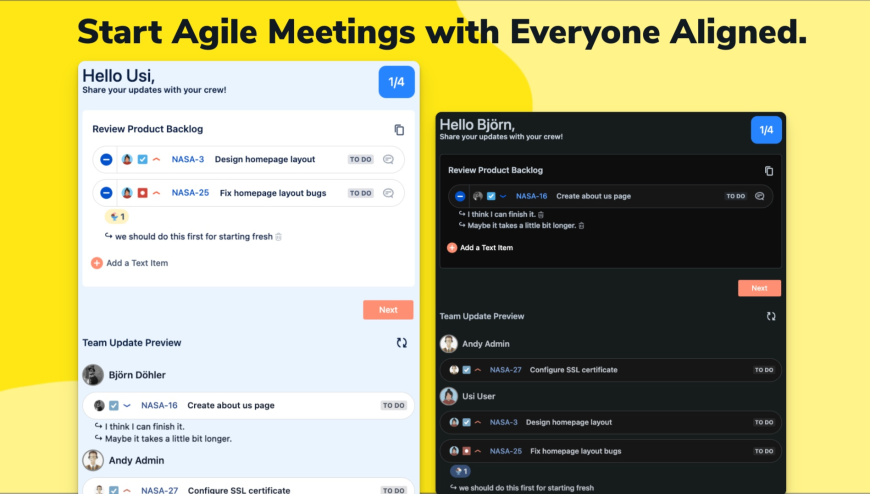
Task: Click Add a Text Item in the light panel
Action: (130, 263)
